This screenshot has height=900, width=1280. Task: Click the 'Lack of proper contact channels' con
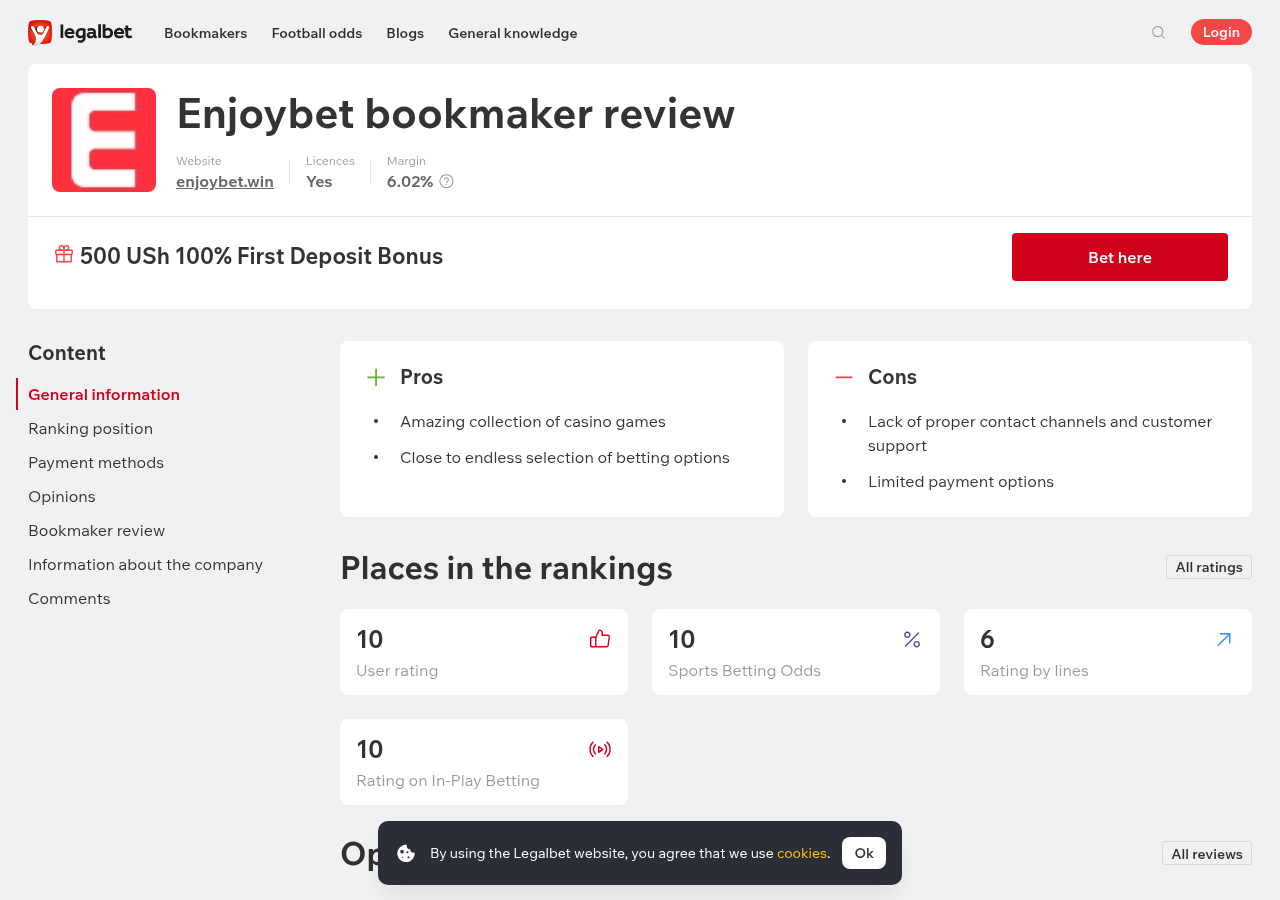[x=1040, y=433]
